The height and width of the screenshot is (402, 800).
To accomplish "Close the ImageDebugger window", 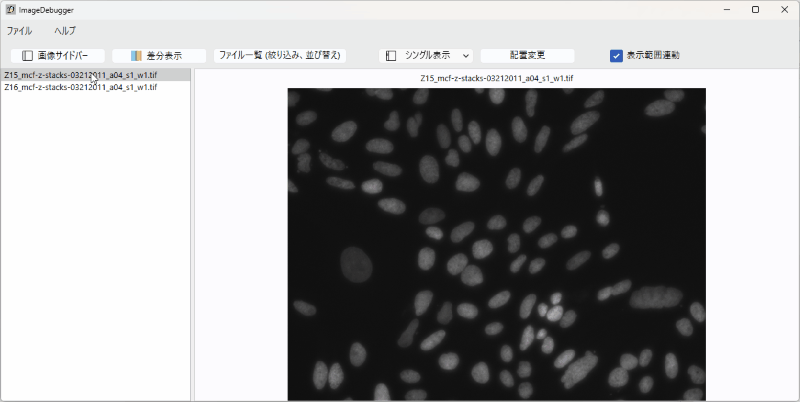I will [x=785, y=10].
